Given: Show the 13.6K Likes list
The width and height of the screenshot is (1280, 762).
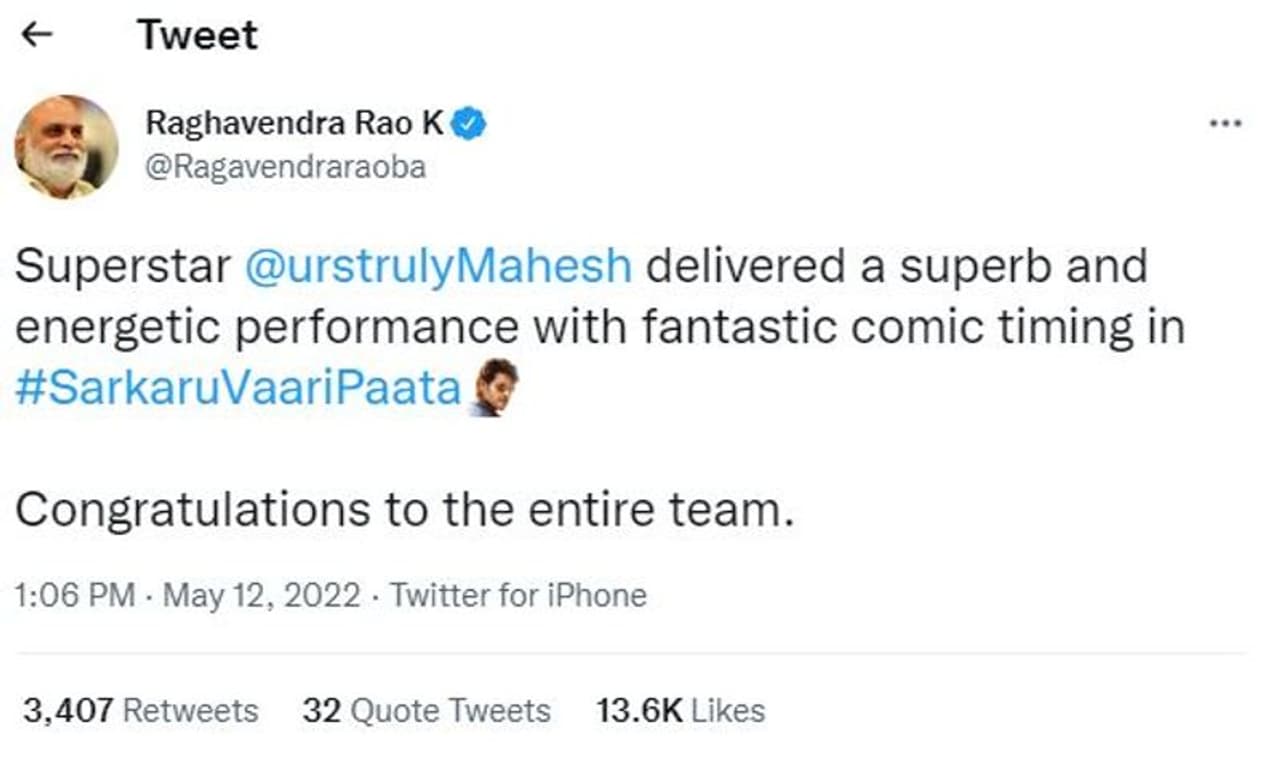Looking at the screenshot, I should [x=680, y=711].
